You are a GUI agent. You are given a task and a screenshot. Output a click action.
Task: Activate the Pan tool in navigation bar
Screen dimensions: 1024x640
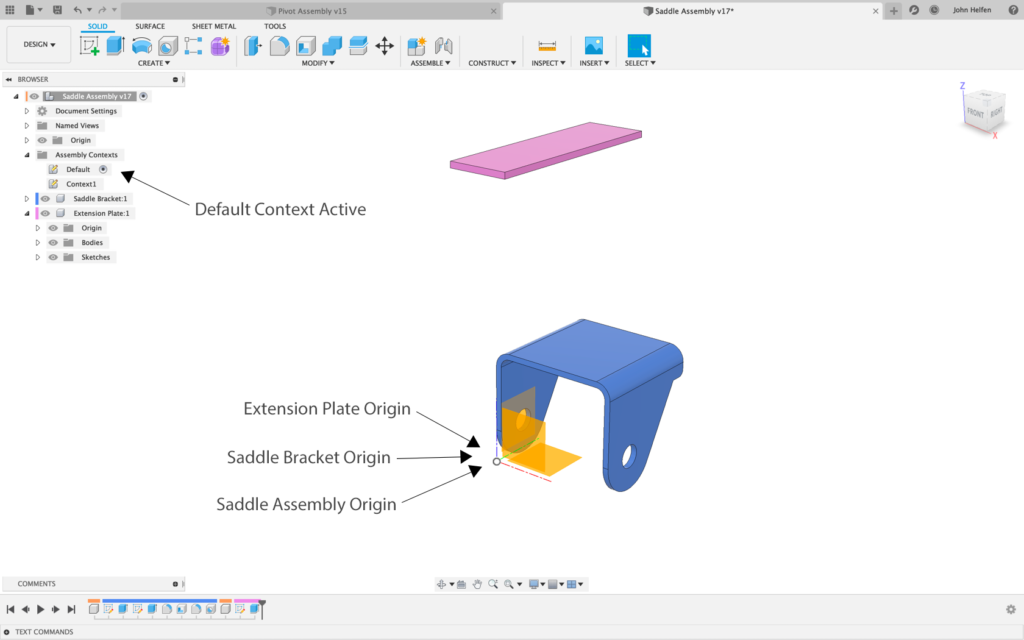[x=478, y=584]
